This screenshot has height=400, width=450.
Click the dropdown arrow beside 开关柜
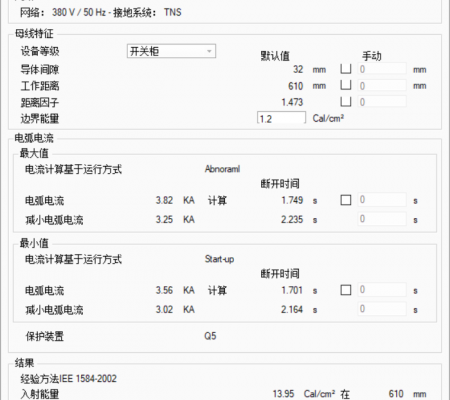[x=209, y=51]
